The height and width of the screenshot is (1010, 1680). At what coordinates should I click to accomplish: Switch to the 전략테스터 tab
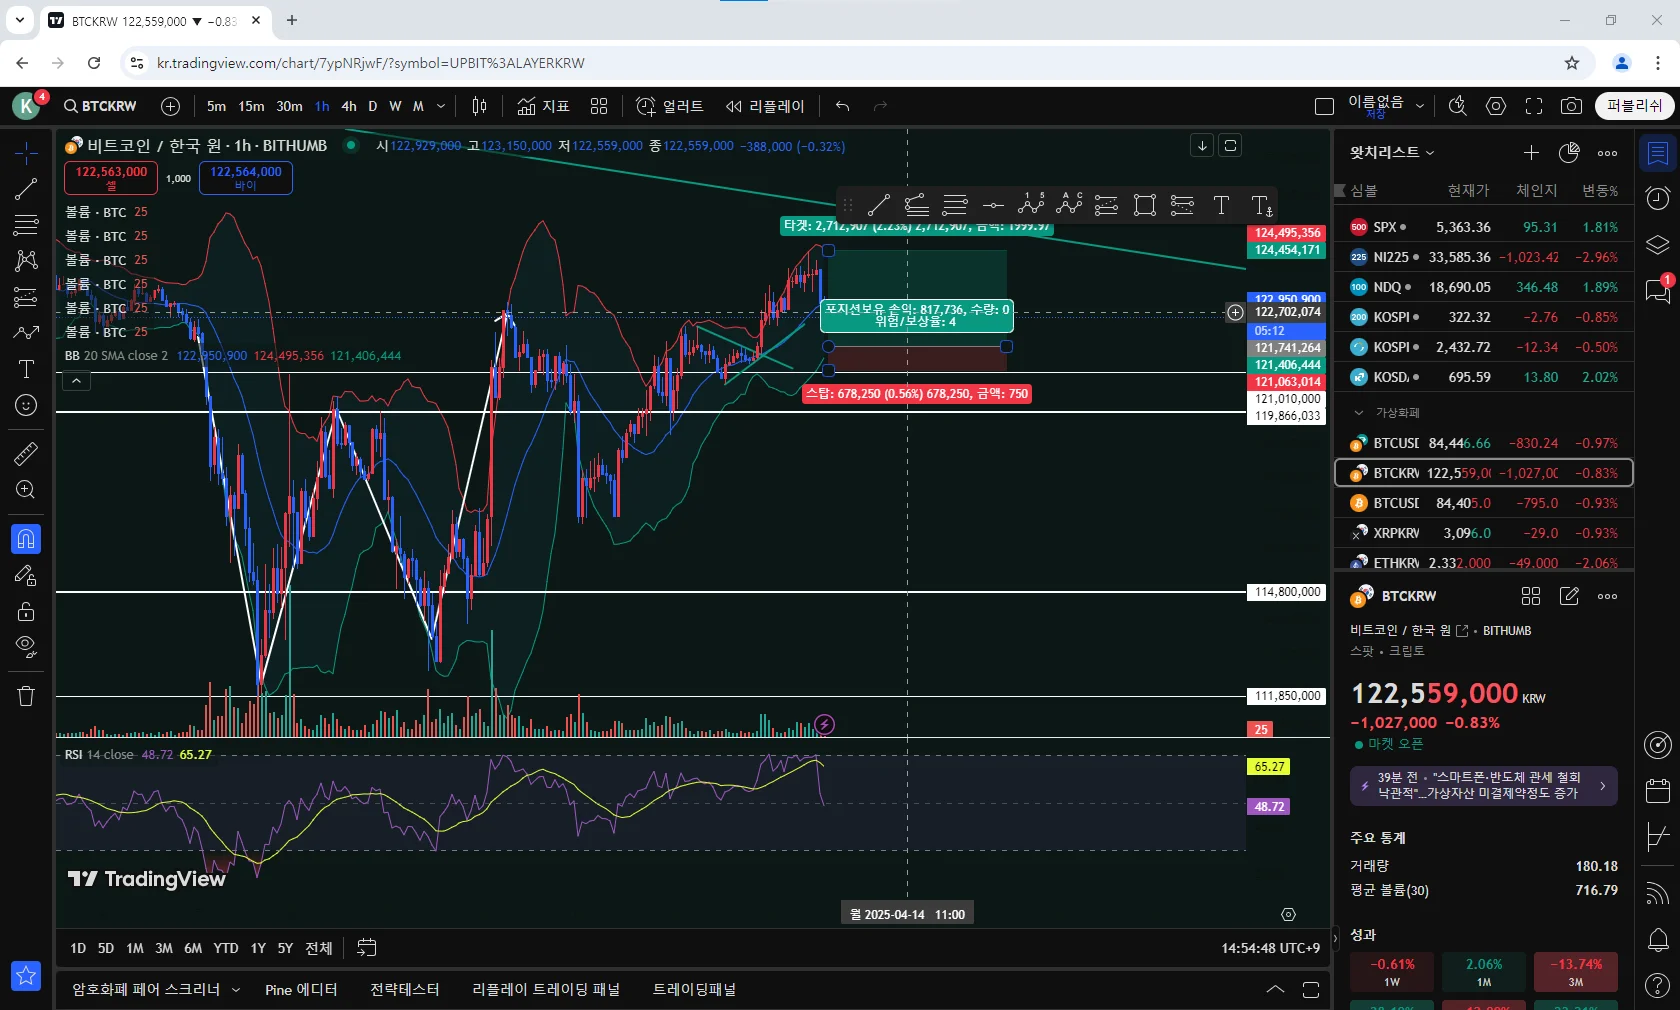click(404, 989)
